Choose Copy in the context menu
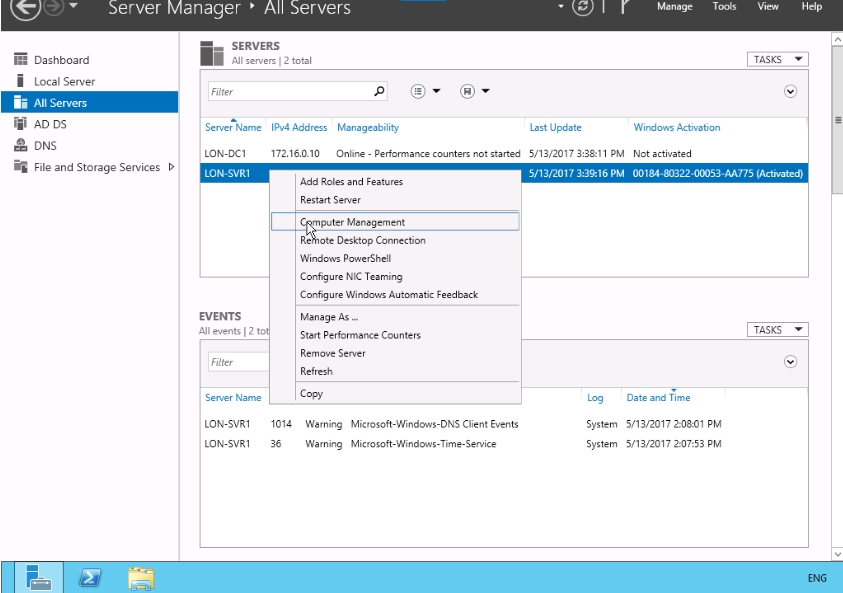Image resolution: width=843 pixels, height=593 pixels. (395, 394)
